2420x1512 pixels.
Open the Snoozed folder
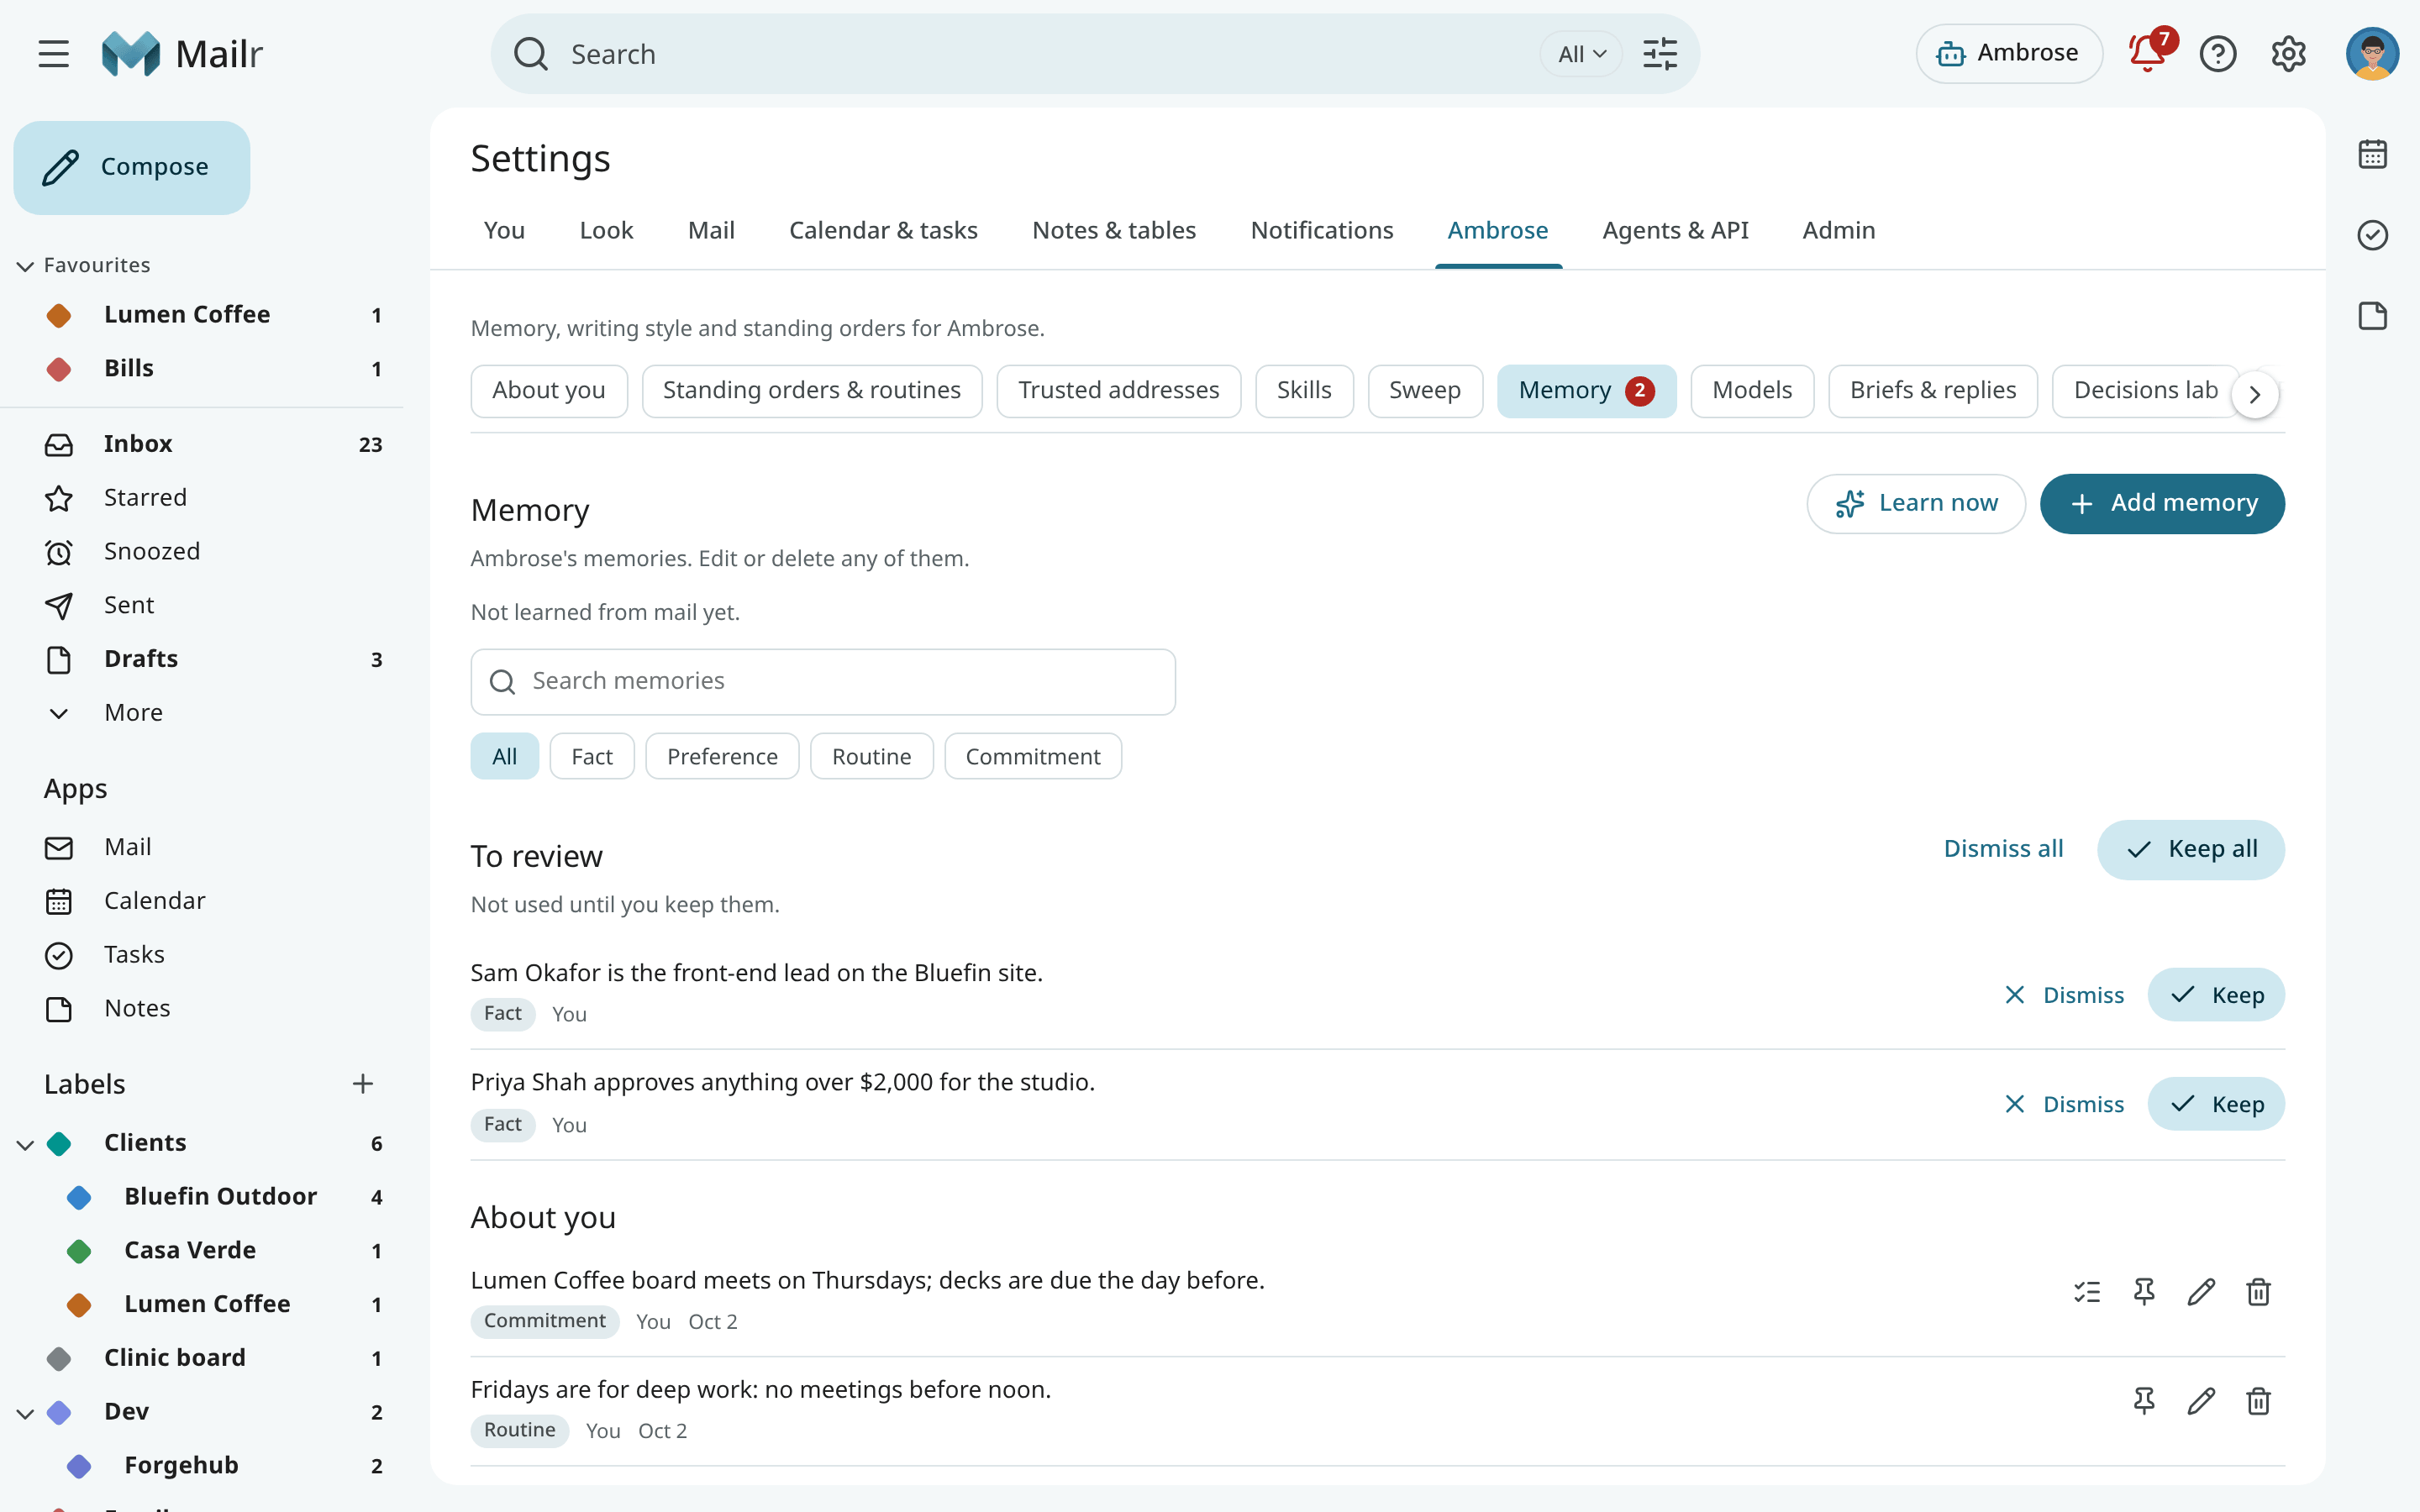202,551
